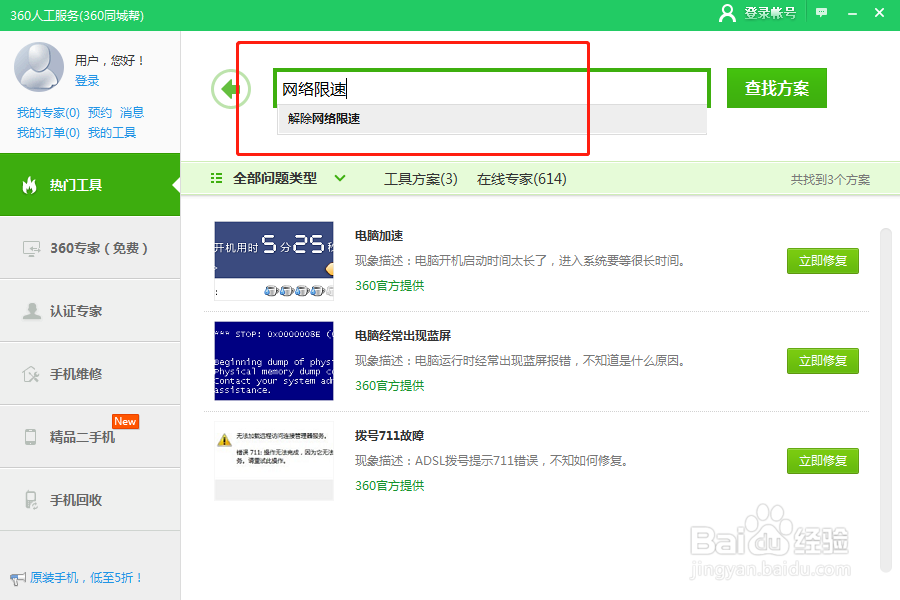
Task: Click 360官方提供 under 拨号711故障
Action: 390,485
